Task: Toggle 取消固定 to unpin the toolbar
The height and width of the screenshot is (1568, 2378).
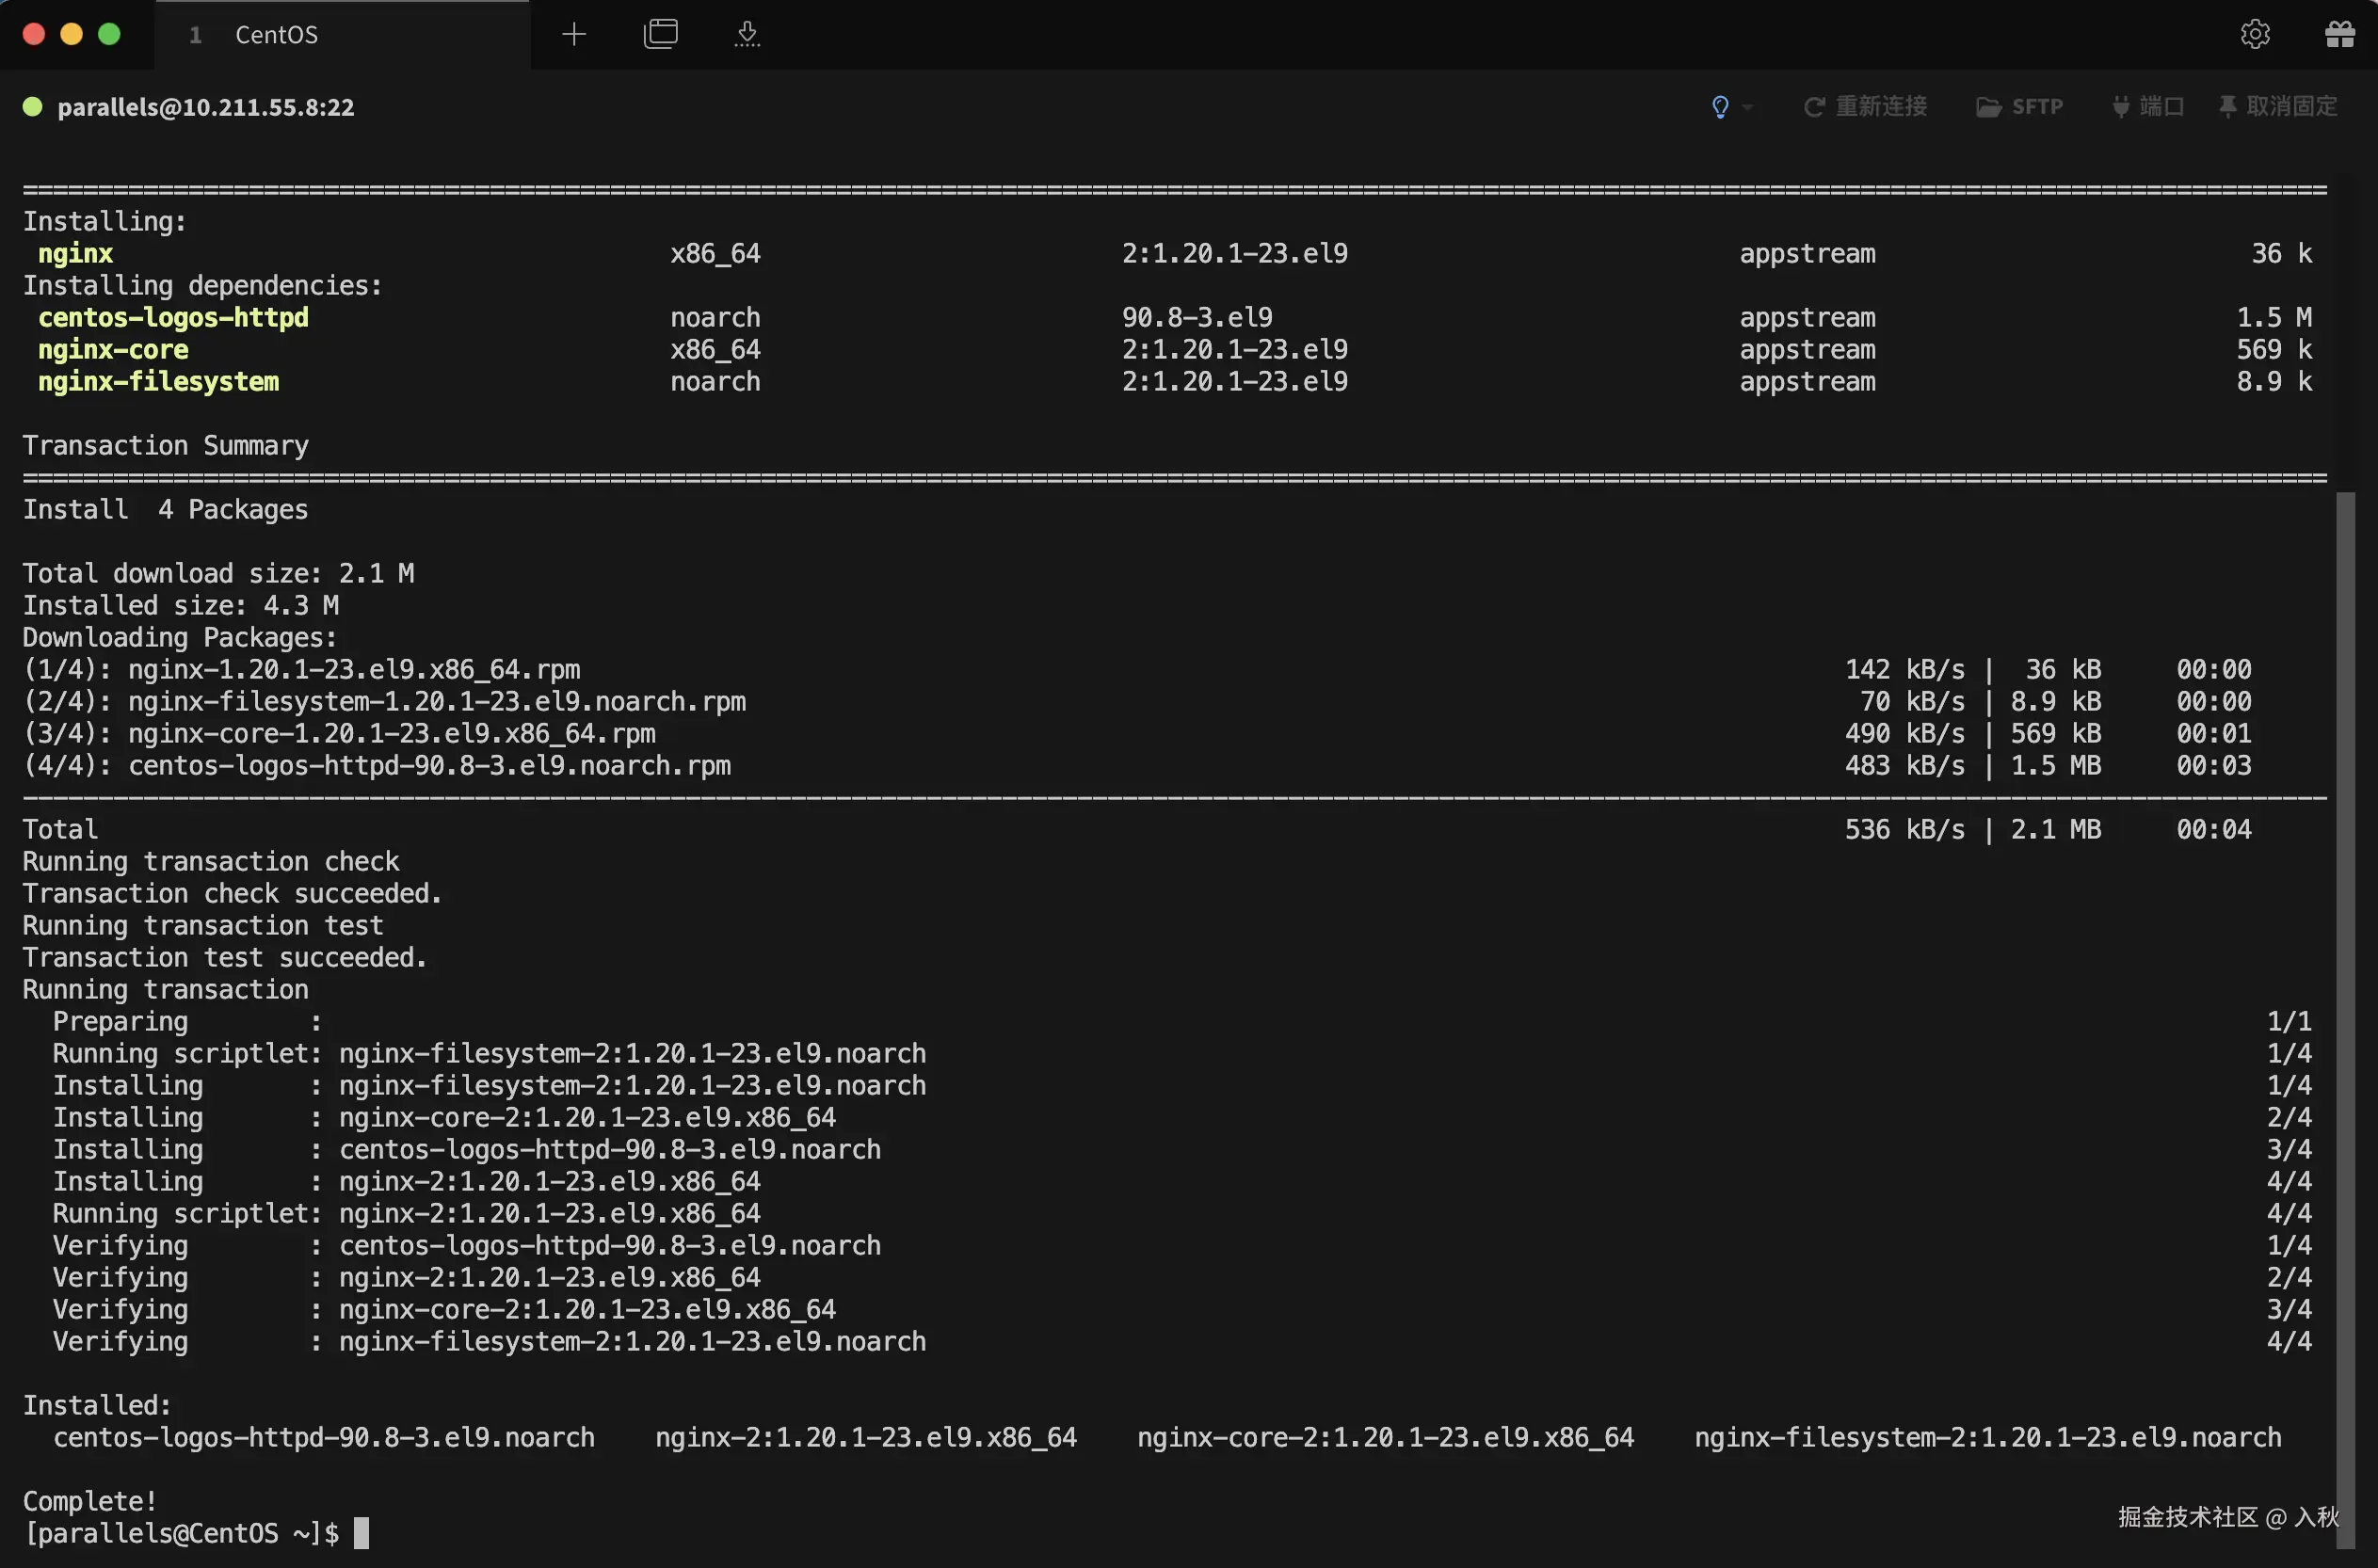Action: click(2278, 107)
